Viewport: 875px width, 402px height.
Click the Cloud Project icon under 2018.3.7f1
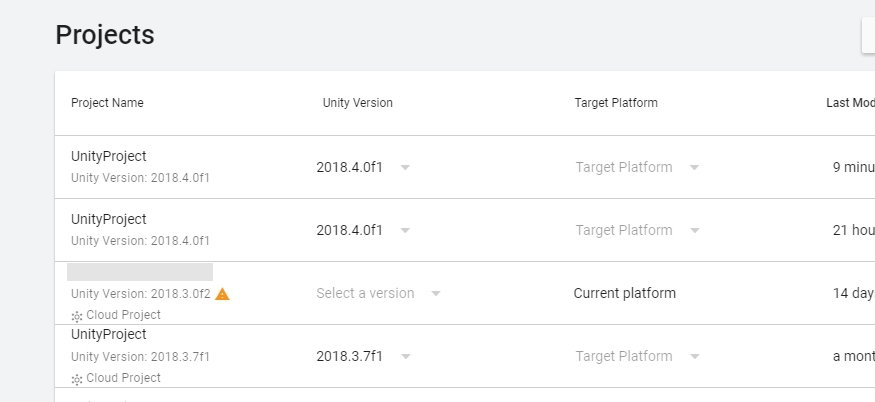[77, 379]
